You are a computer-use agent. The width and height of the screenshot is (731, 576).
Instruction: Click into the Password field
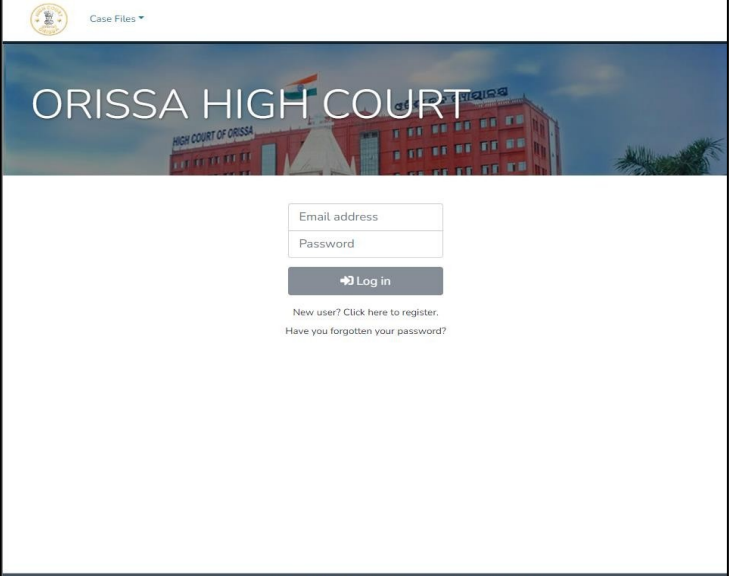click(x=365, y=244)
